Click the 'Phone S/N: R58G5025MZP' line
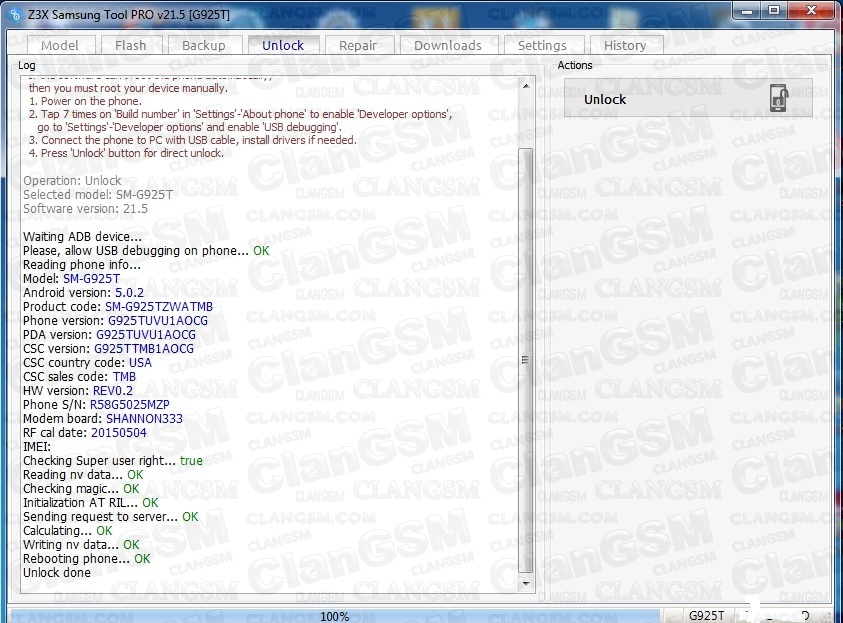This screenshot has height=623, width=843. pyautogui.click(x=96, y=404)
